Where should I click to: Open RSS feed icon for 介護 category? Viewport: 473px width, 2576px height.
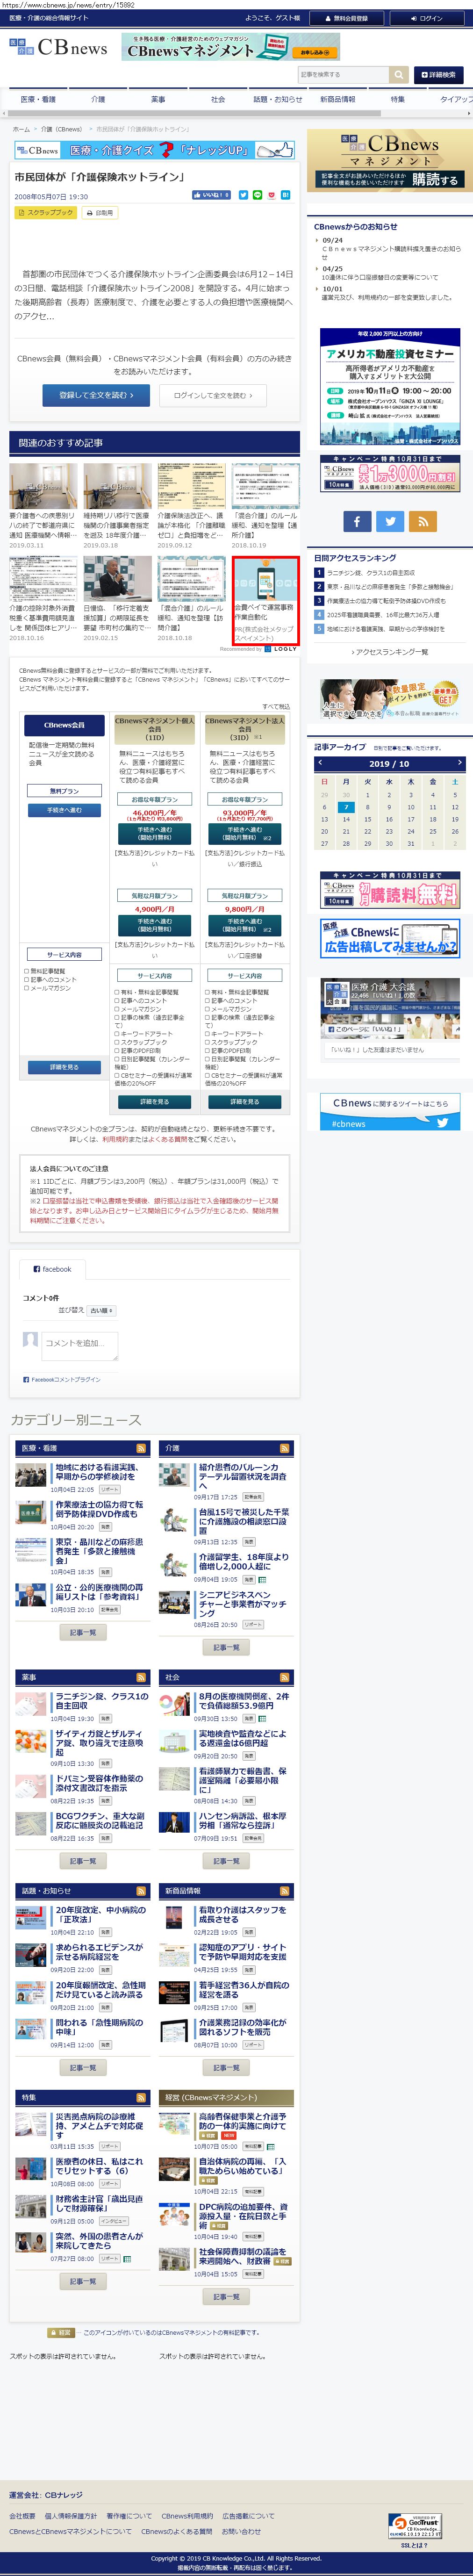[x=284, y=1448]
